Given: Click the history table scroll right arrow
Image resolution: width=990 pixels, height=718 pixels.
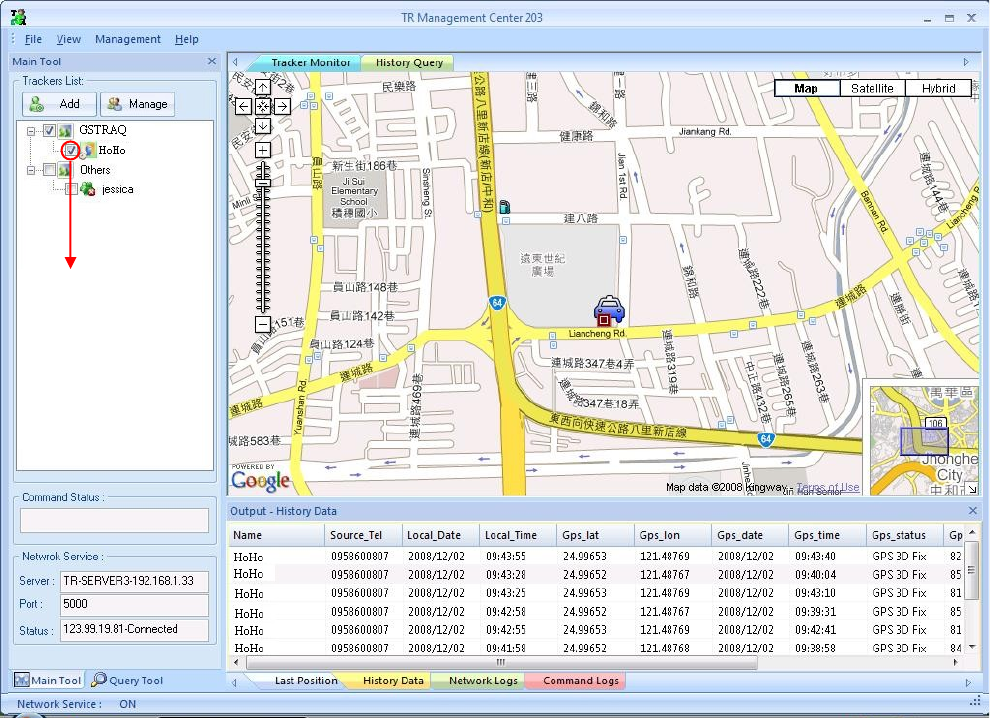Looking at the screenshot, I should tap(955, 662).
